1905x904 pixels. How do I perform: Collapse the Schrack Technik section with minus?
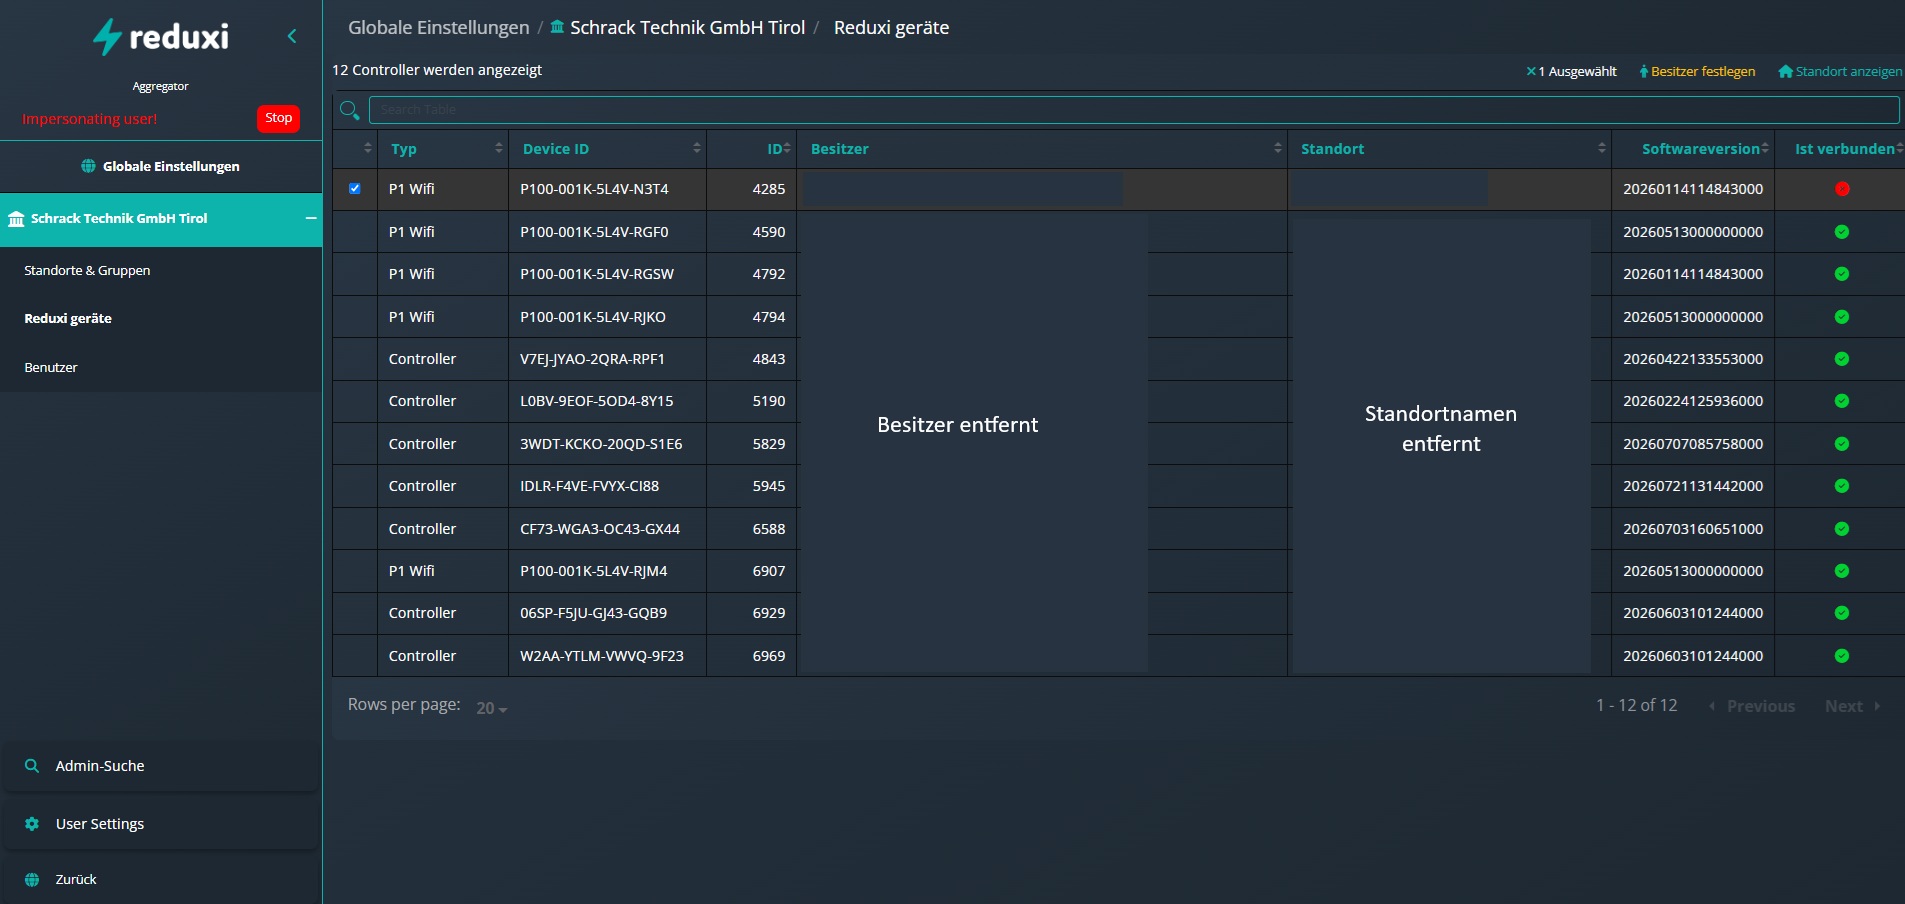click(x=311, y=218)
